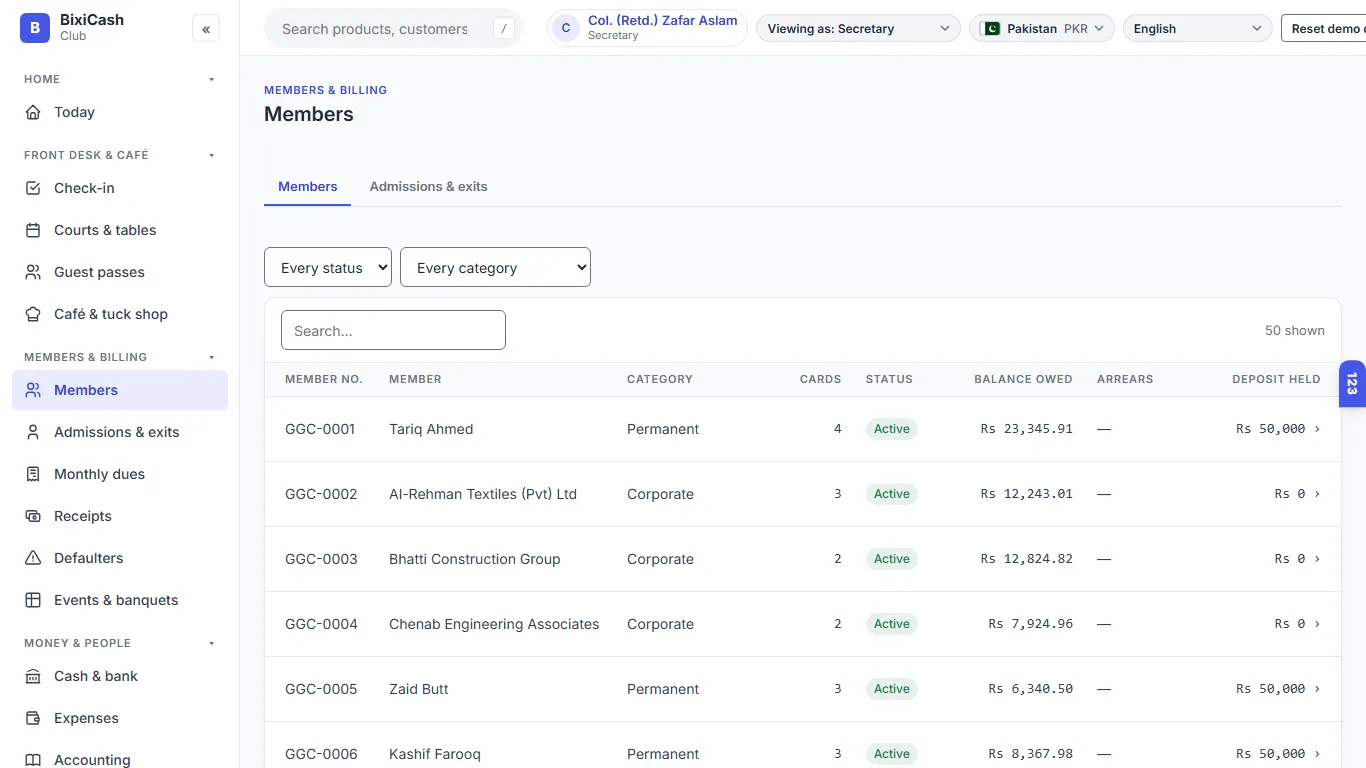Collapse the Money & People sidebar section

(211, 643)
